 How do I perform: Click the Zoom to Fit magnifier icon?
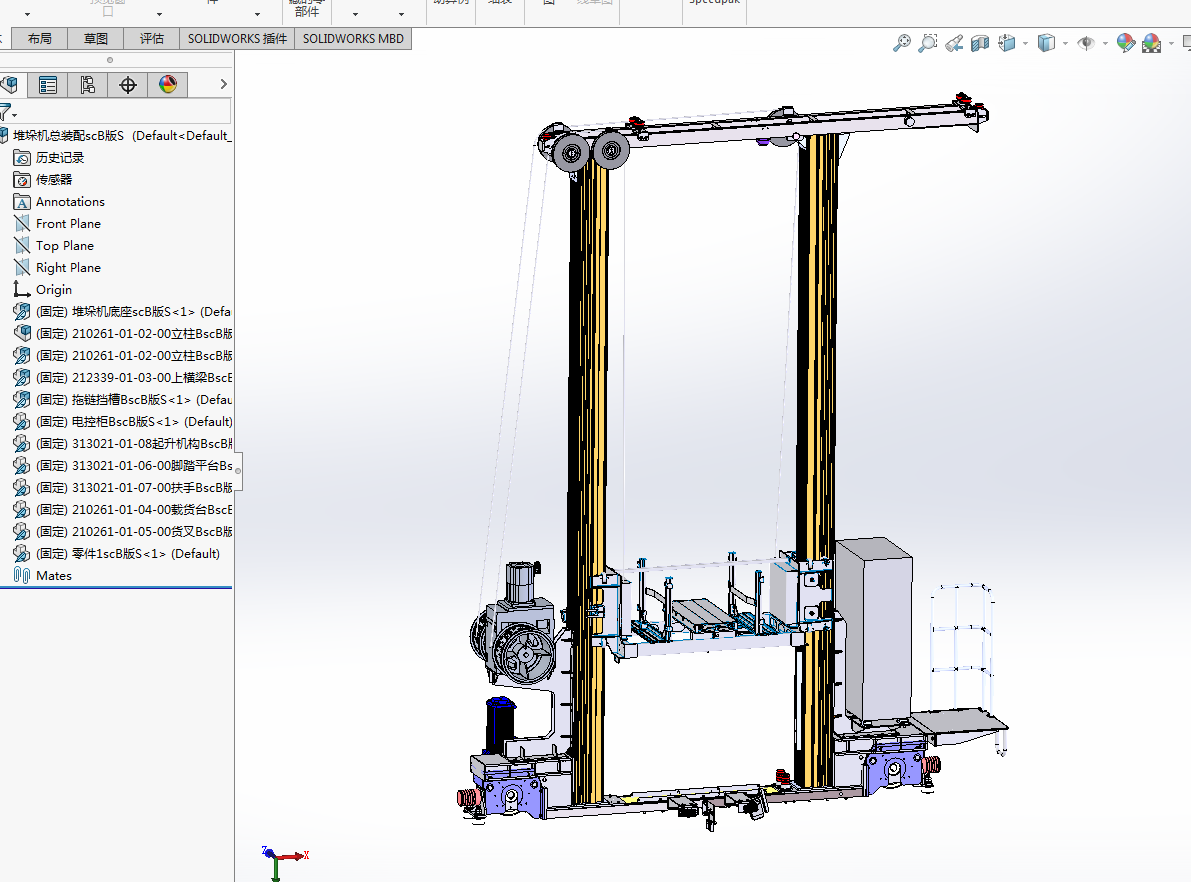[x=902, y=43]
